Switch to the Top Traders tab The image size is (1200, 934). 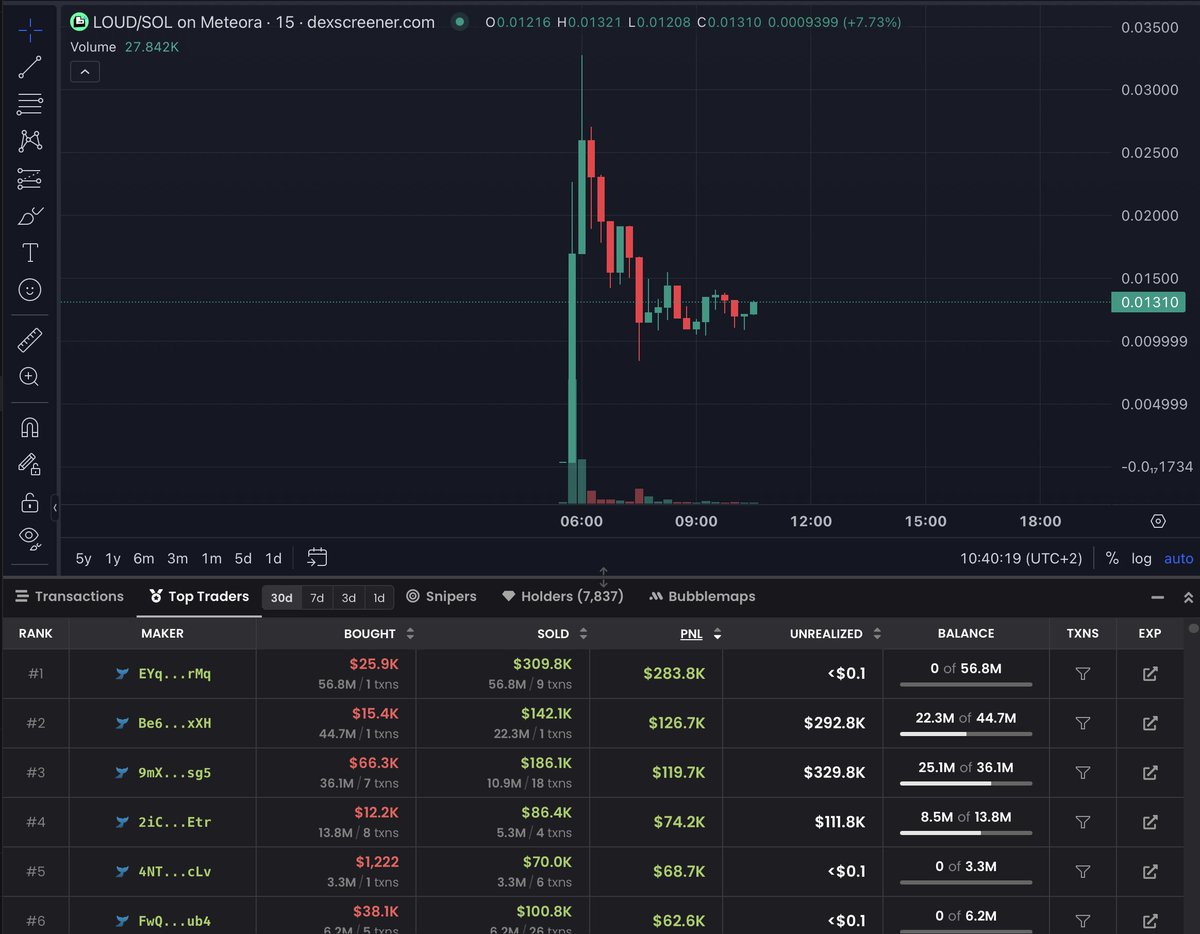pyautogui.click(x=199, y=596)
